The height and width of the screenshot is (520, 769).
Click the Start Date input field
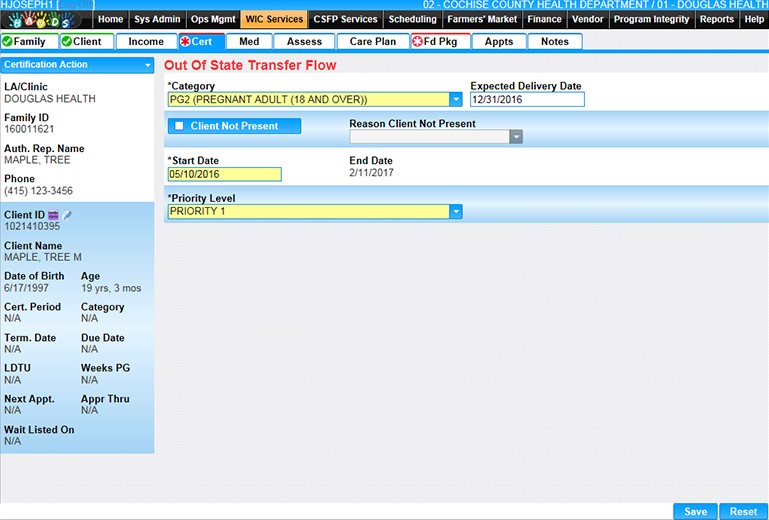[x=225, y=174]
